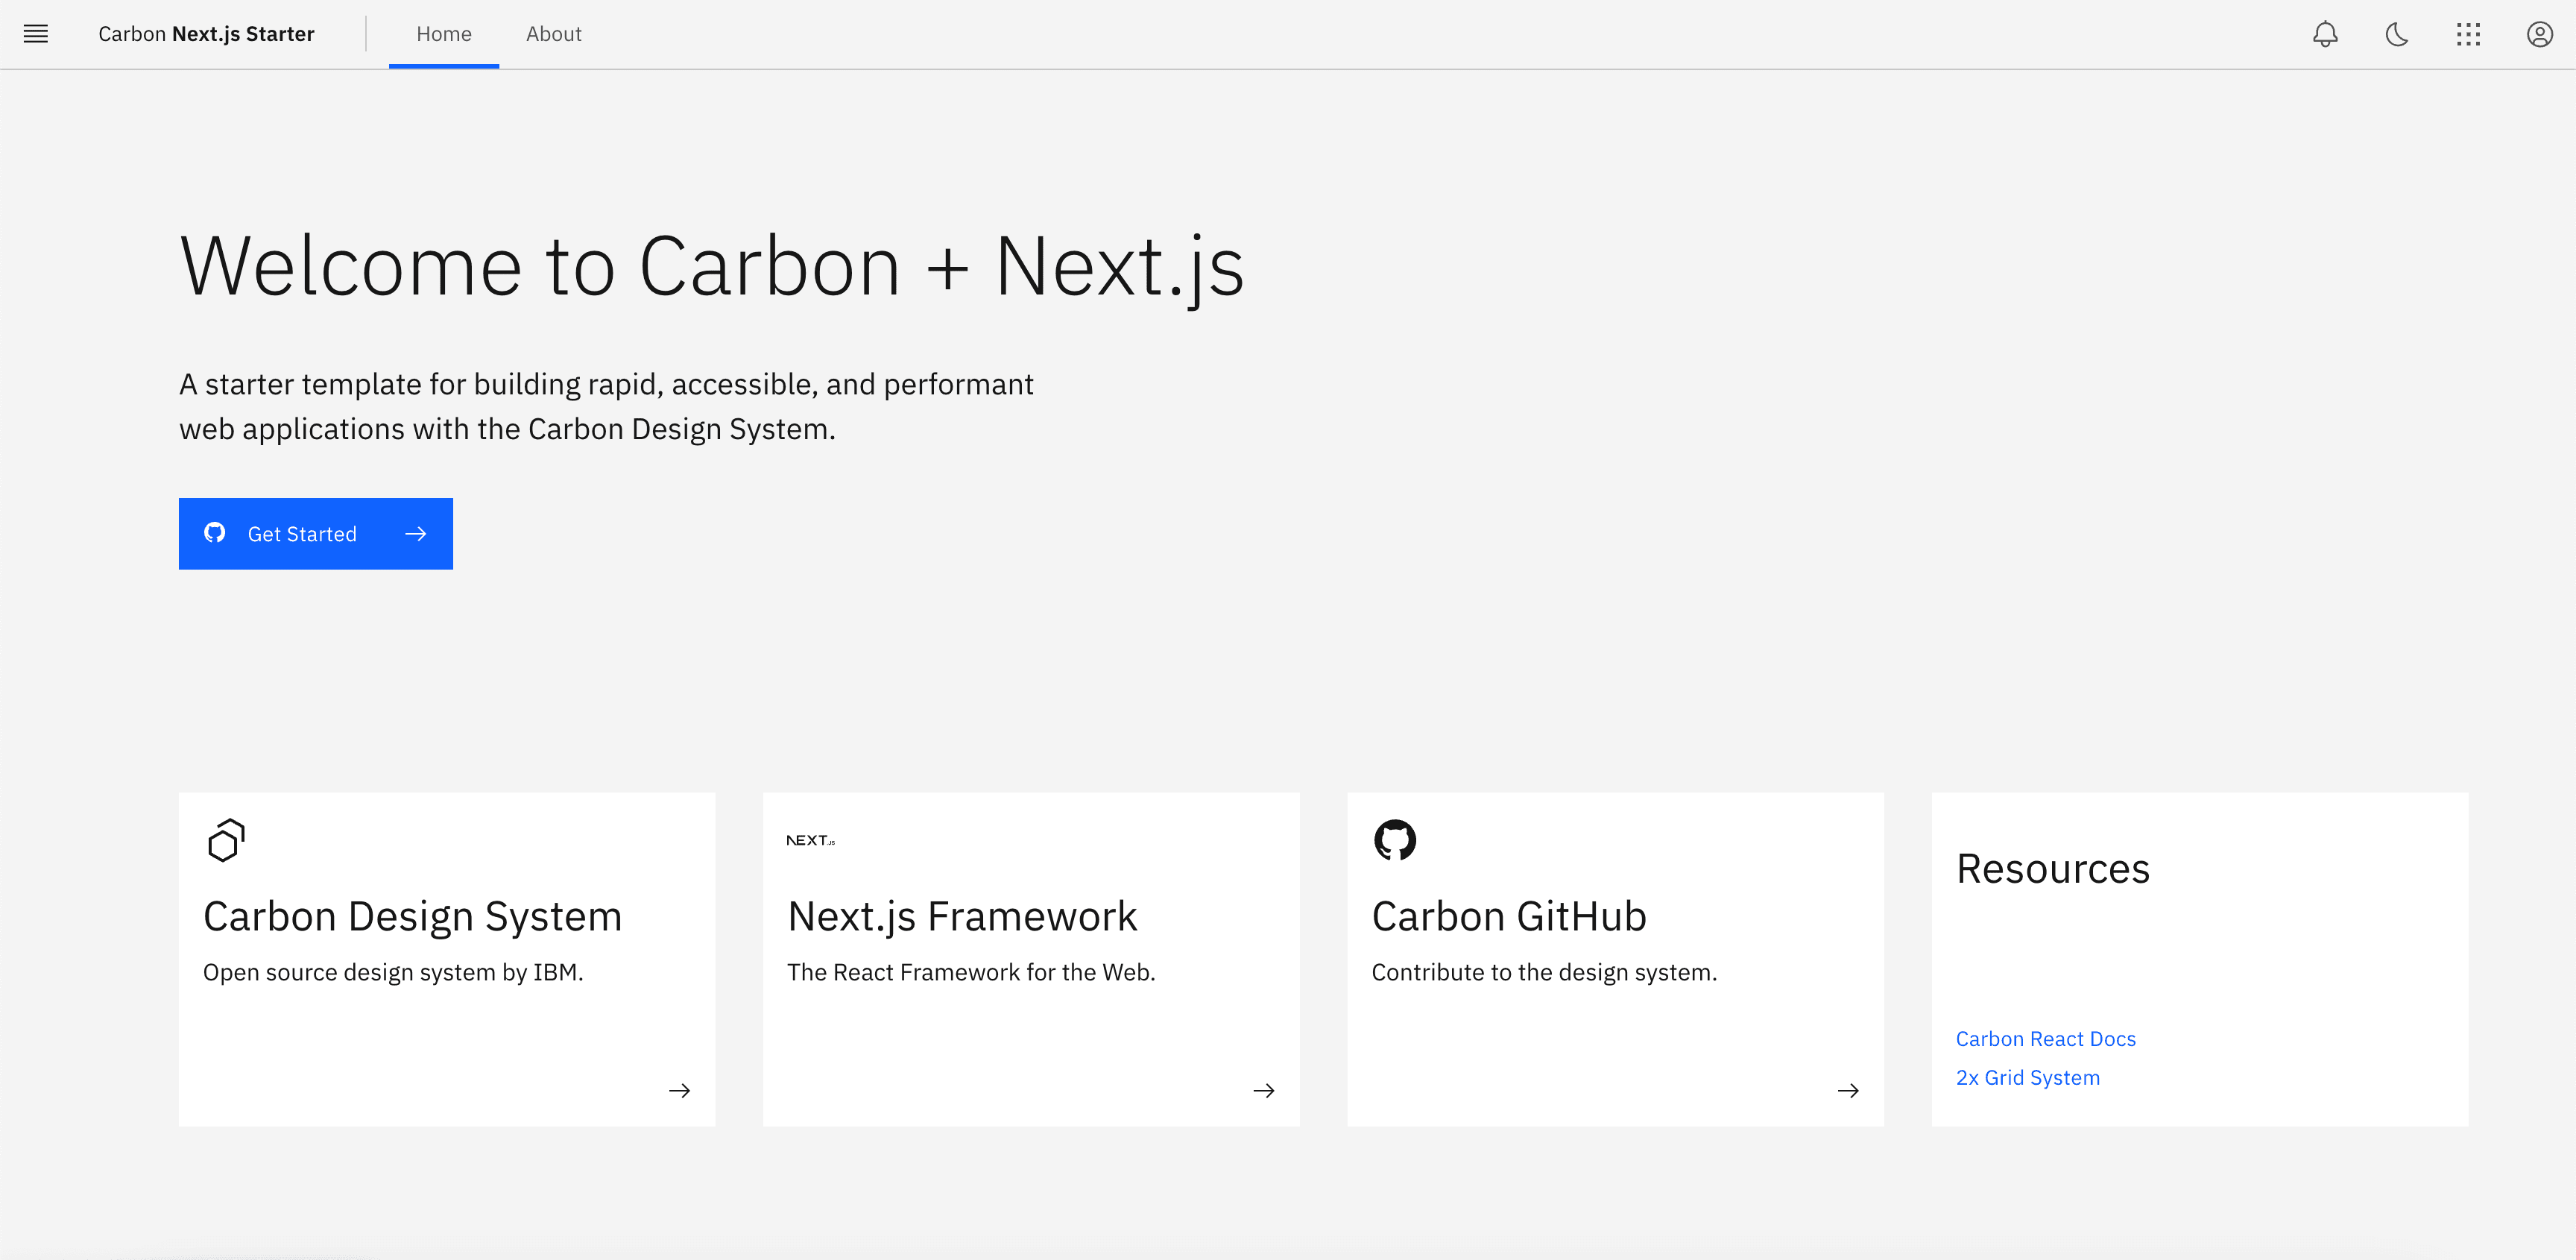Open the user avatar profile menu
The image size is (2576, 1260).
2540,34
